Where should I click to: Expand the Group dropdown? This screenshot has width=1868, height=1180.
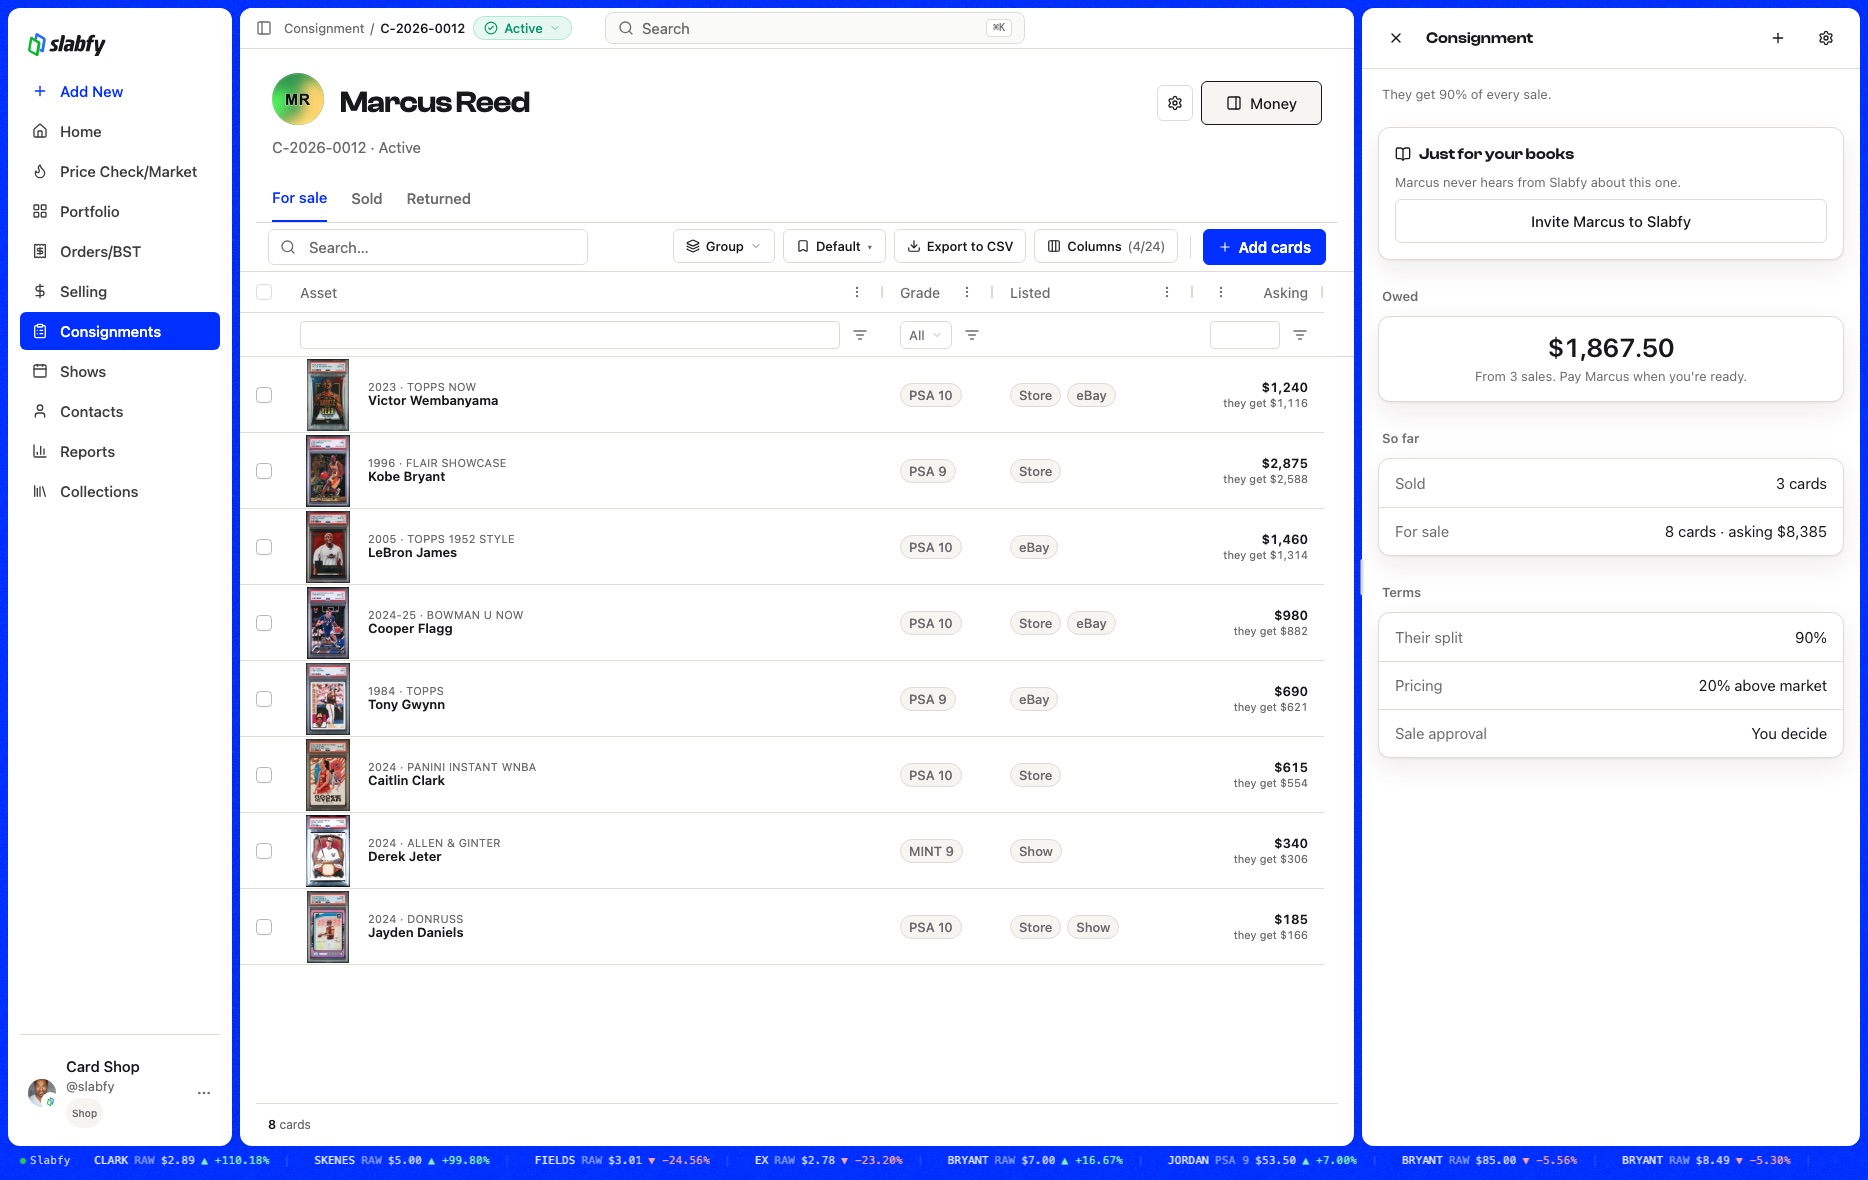click(724, 247)
